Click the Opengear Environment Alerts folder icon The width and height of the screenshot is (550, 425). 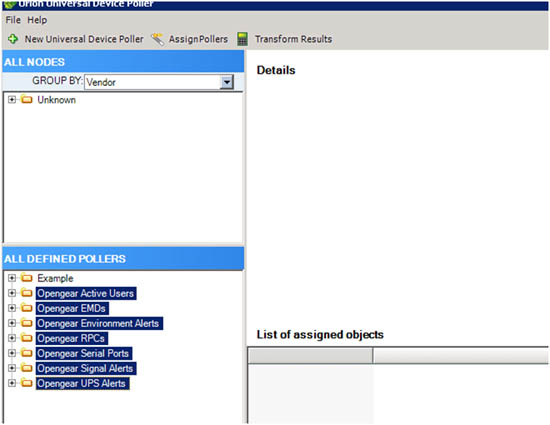point(27,323)
